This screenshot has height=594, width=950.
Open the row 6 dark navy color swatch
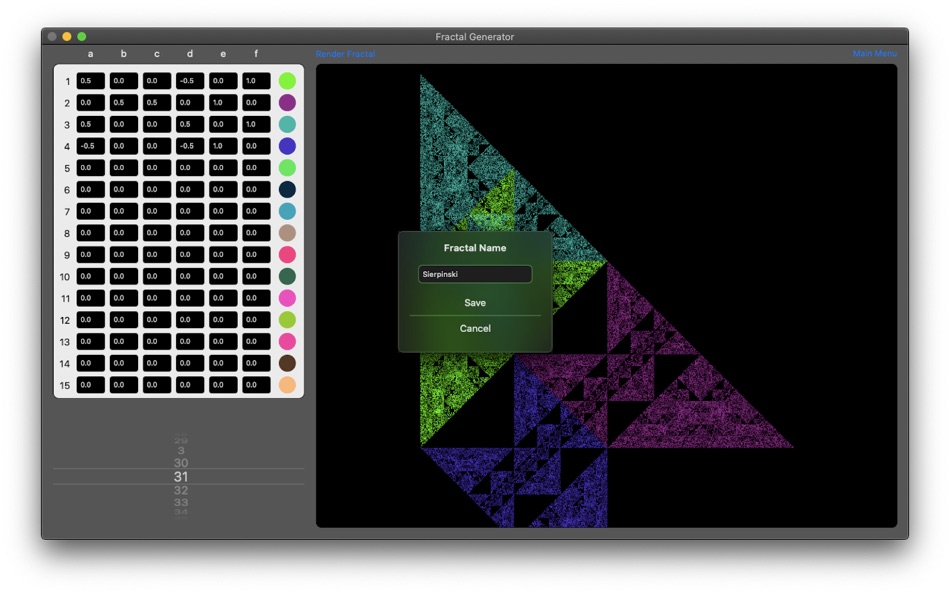[287, 189]
